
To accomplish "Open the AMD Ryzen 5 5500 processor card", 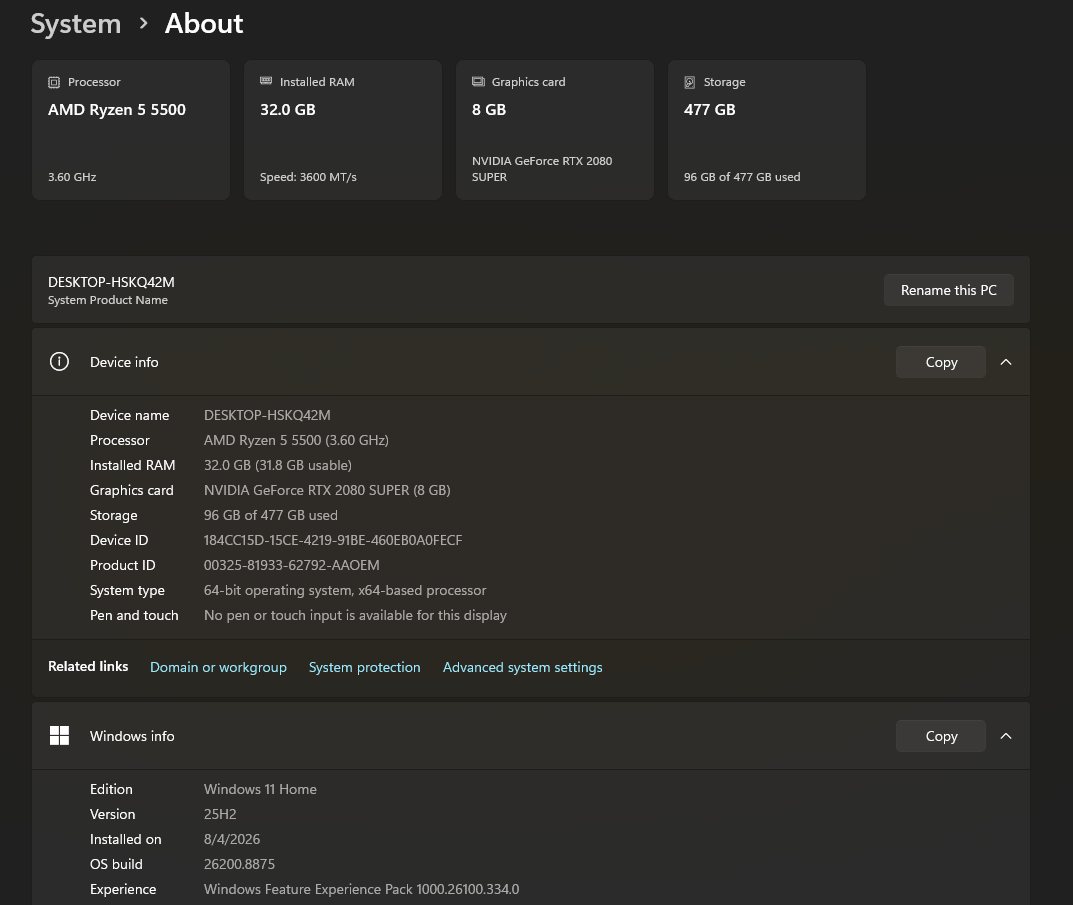I will click(131, 130).
